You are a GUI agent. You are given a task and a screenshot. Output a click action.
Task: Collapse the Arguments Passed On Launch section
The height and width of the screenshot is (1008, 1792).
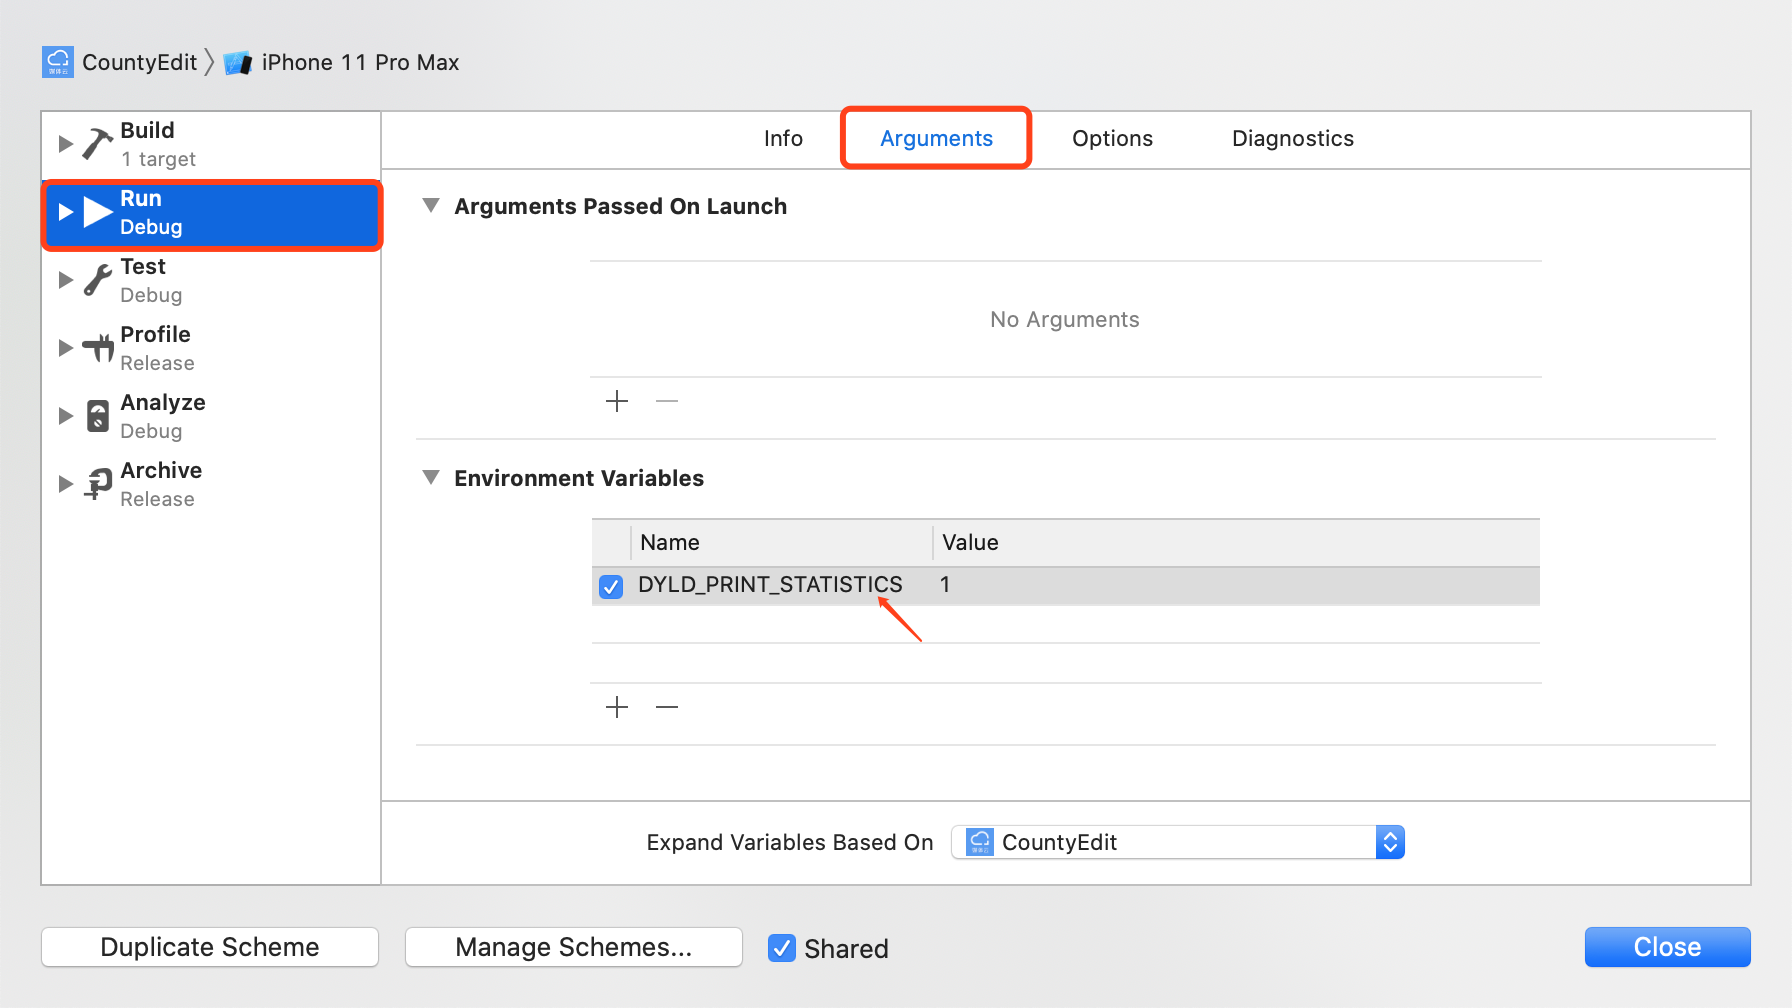point(431,206)
